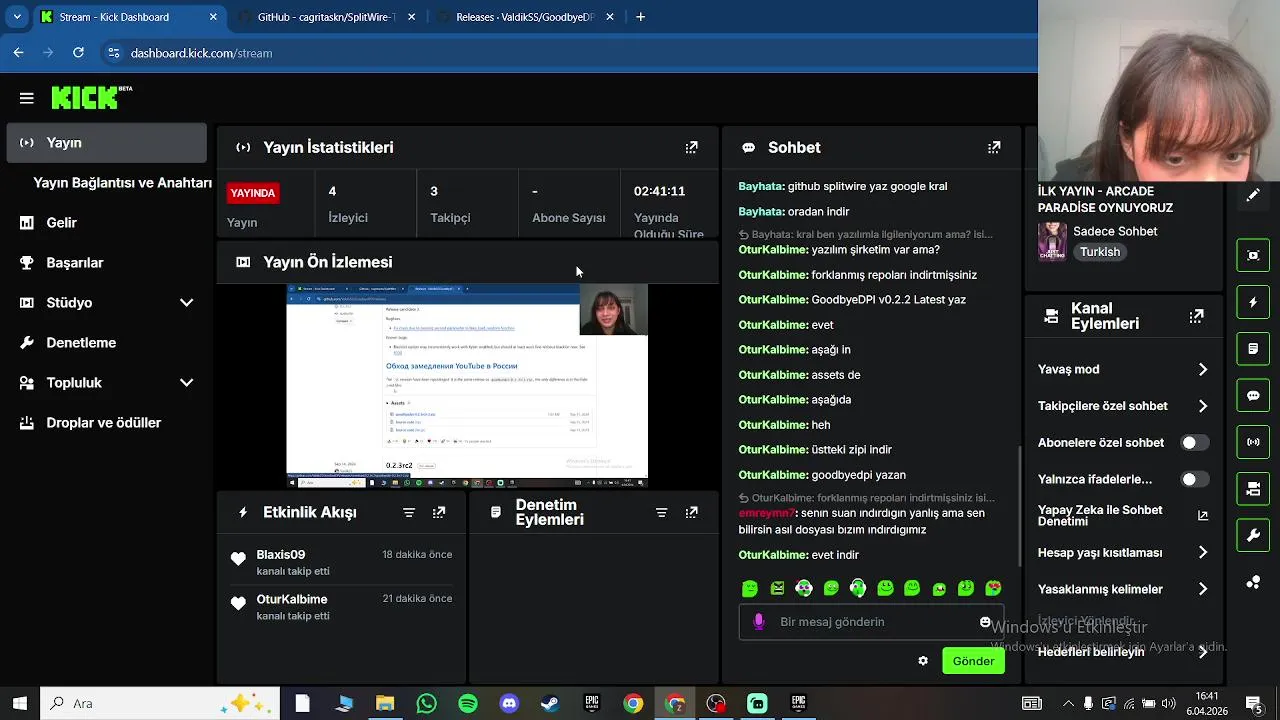Pop out the Sohbet chat panel
Image resolution: width=1280 pixels, height=720 pixels.
point(993,147)
